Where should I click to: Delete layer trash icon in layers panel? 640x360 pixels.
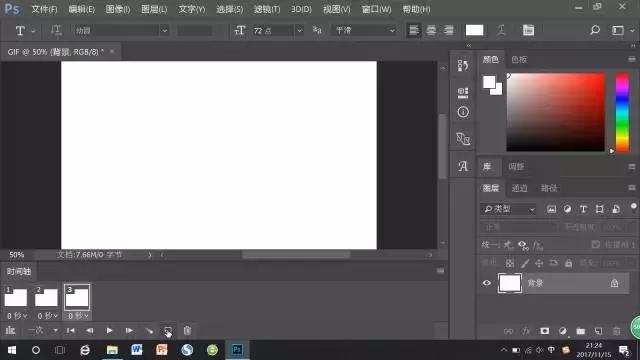click(616, 331)
